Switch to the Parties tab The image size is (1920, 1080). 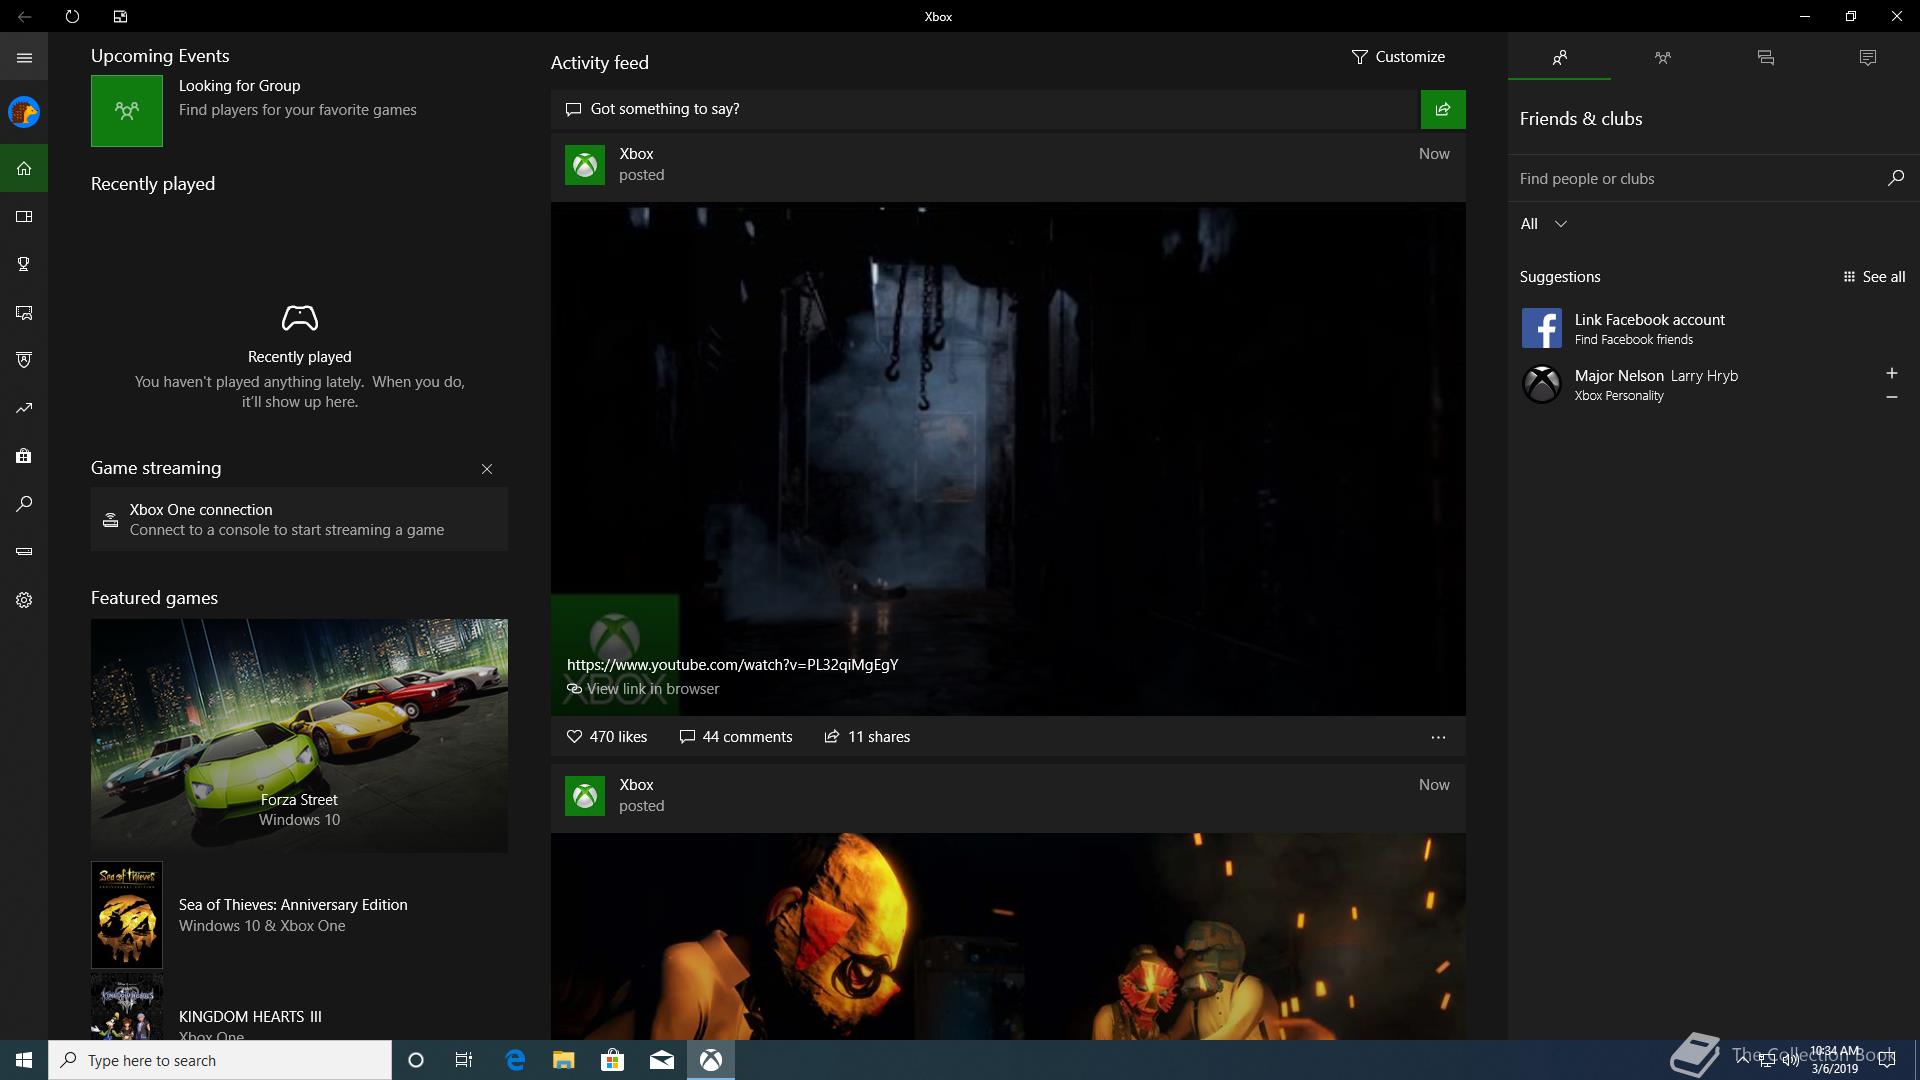point(1662,58)
